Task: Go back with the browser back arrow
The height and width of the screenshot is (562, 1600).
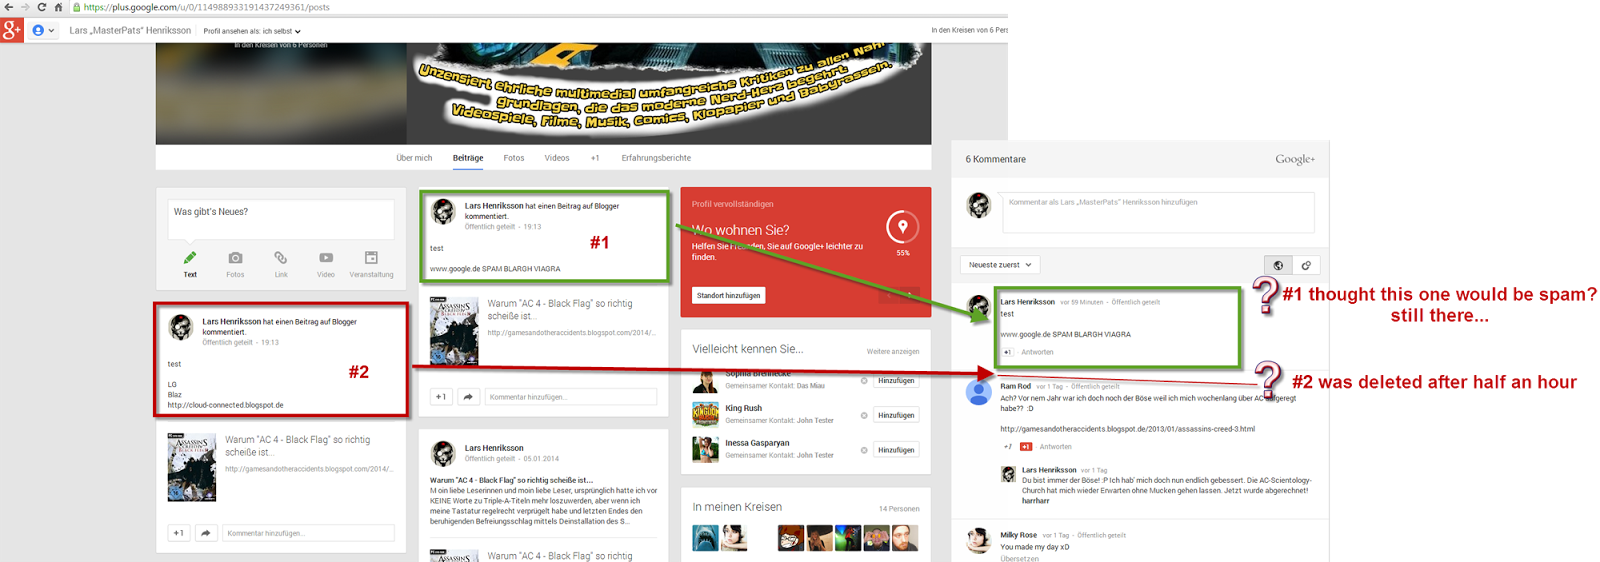Action: click(x=8, y=7)
